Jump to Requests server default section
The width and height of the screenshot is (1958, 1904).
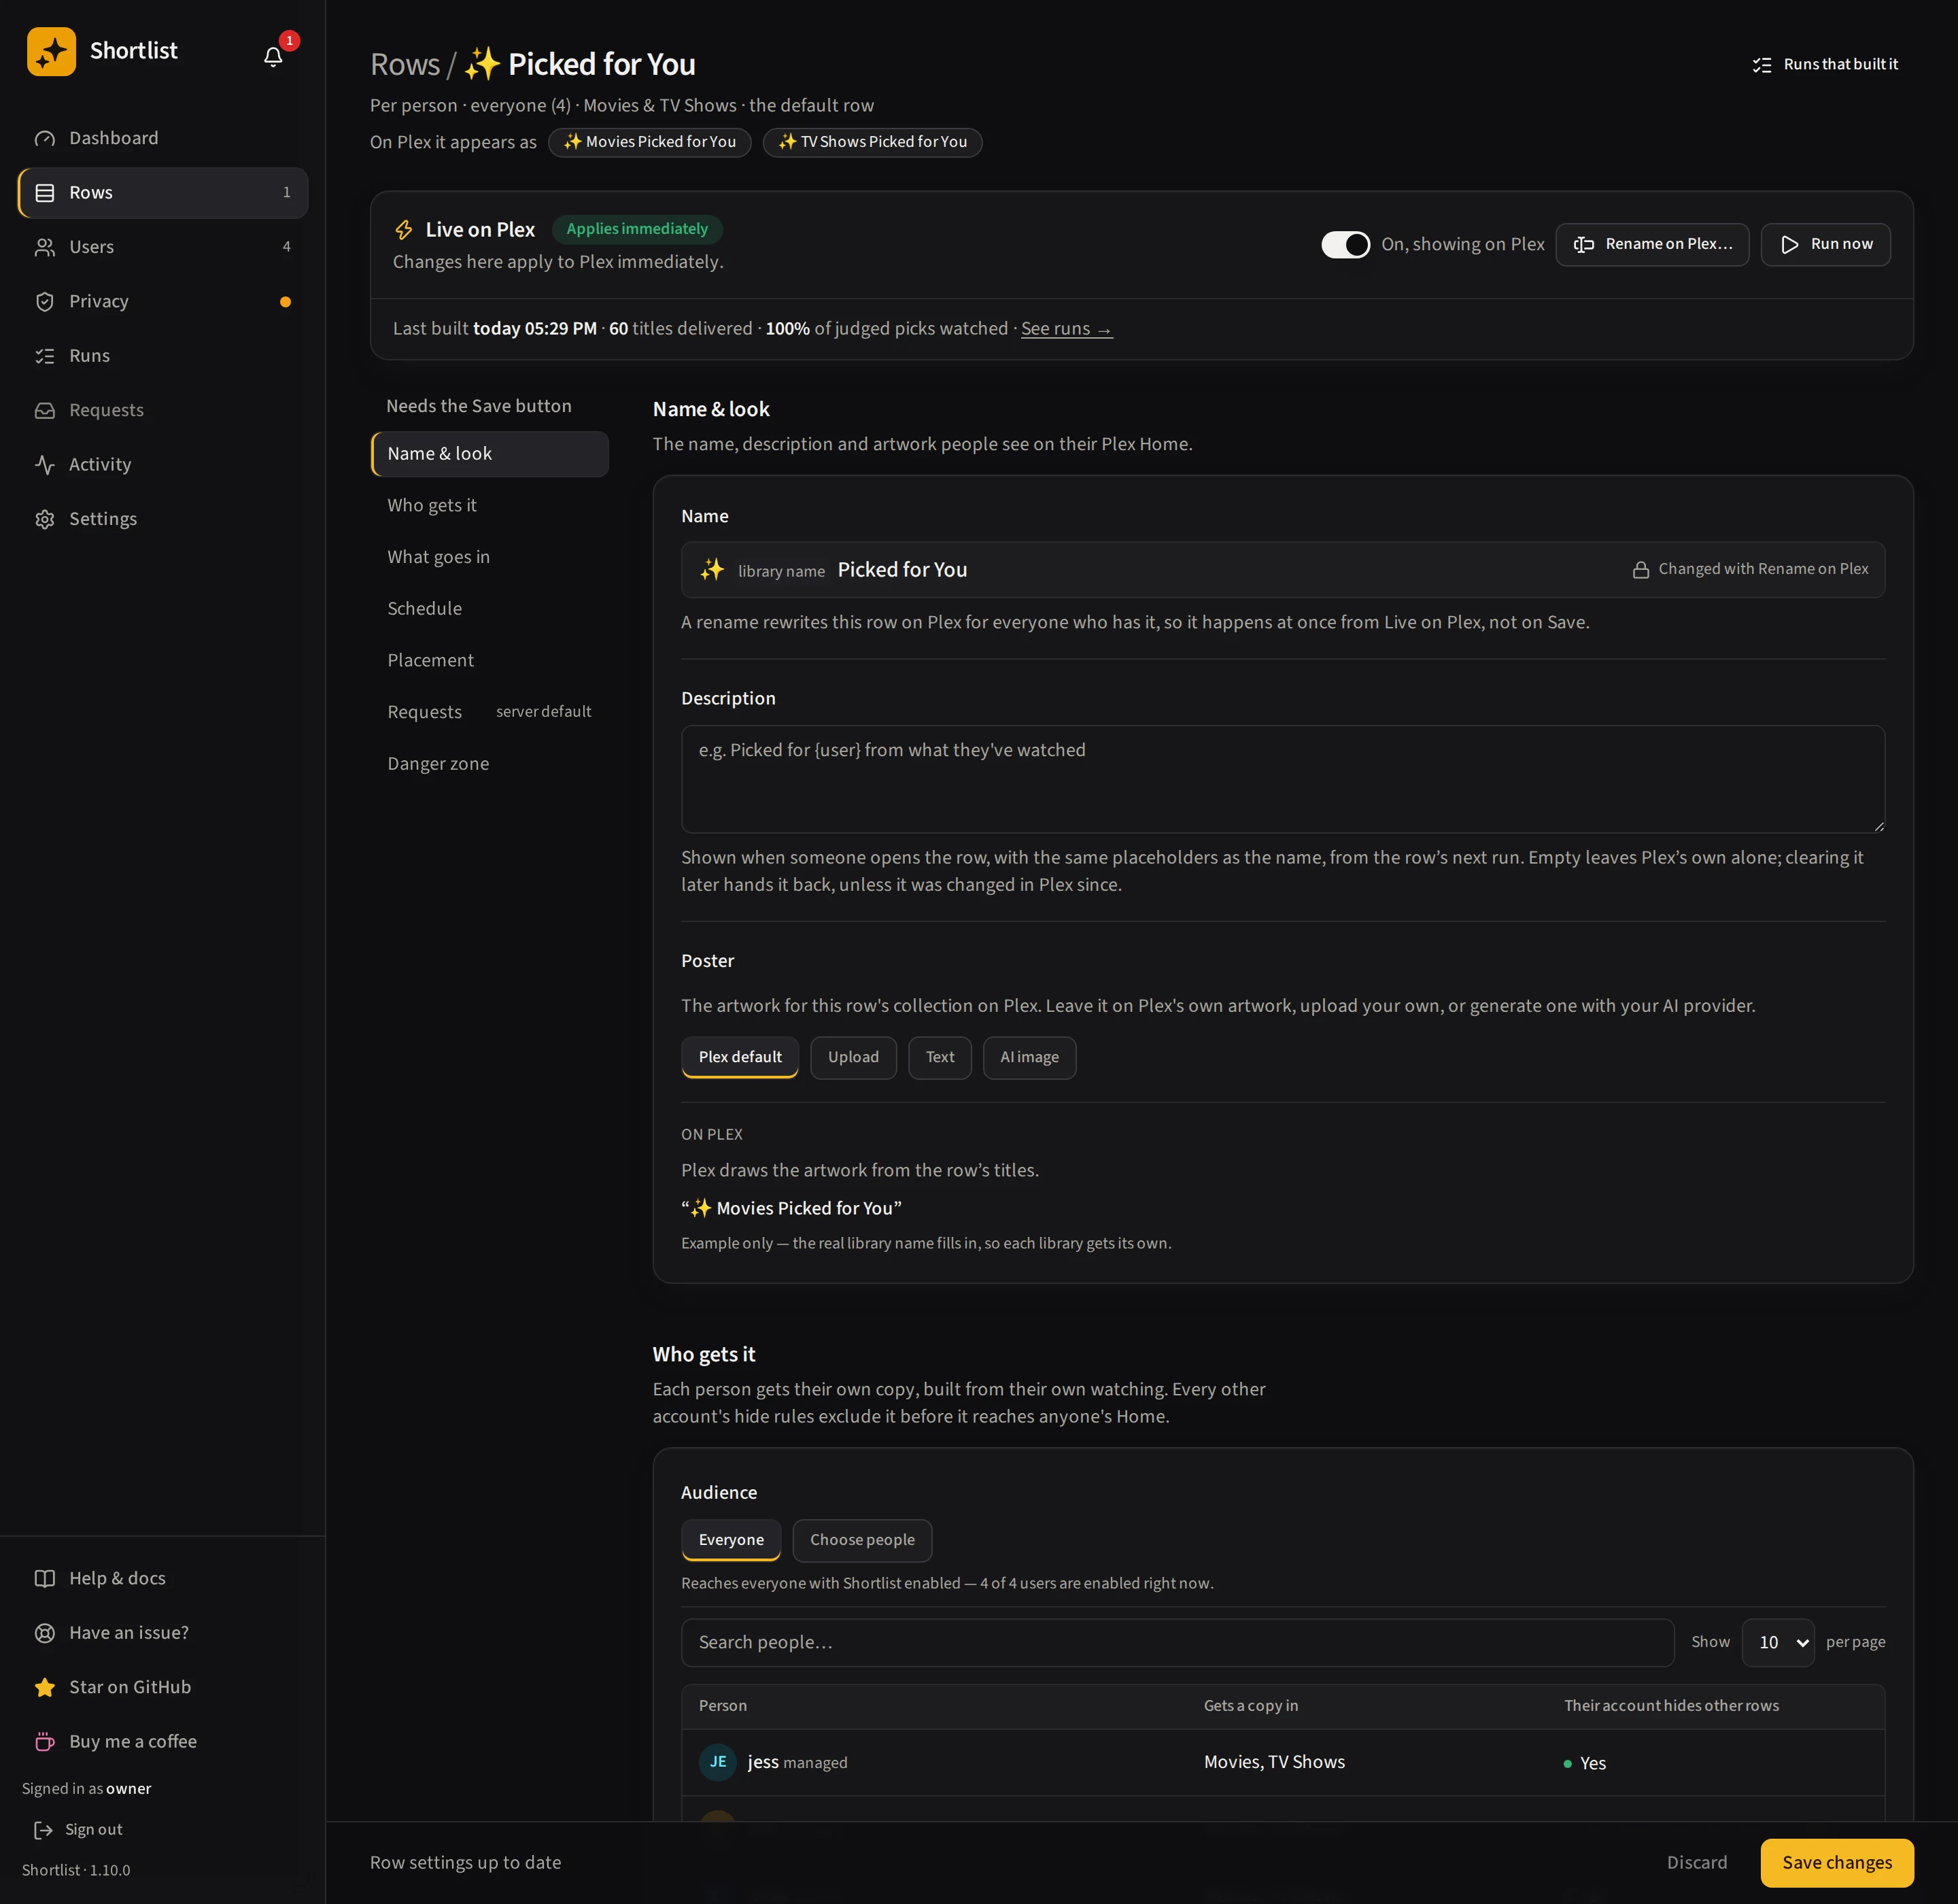(490, 712)
